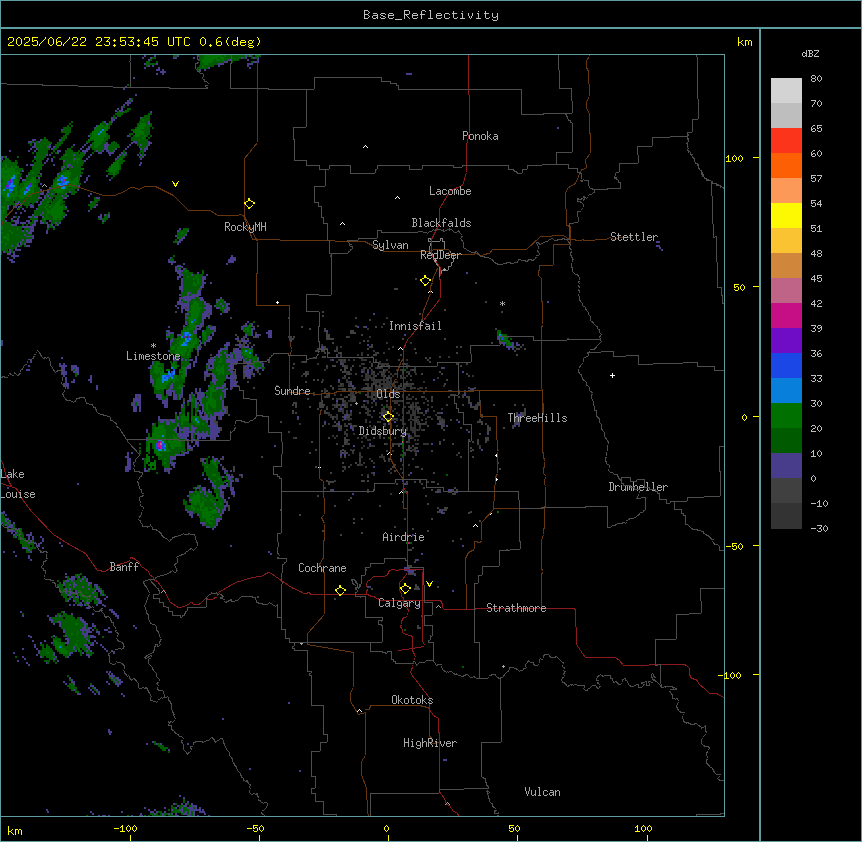Select the Olds label
Screen dimensions: 862x842
point(388,394)
